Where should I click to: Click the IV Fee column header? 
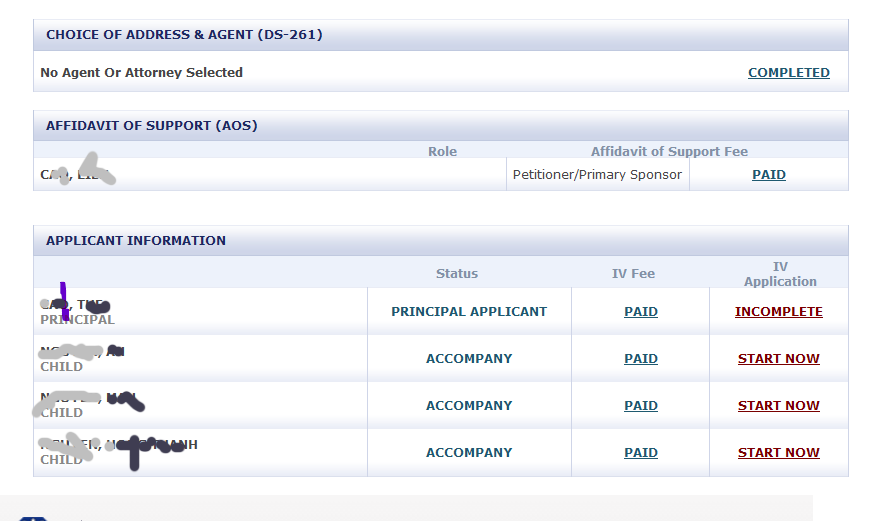click(633, 273)
